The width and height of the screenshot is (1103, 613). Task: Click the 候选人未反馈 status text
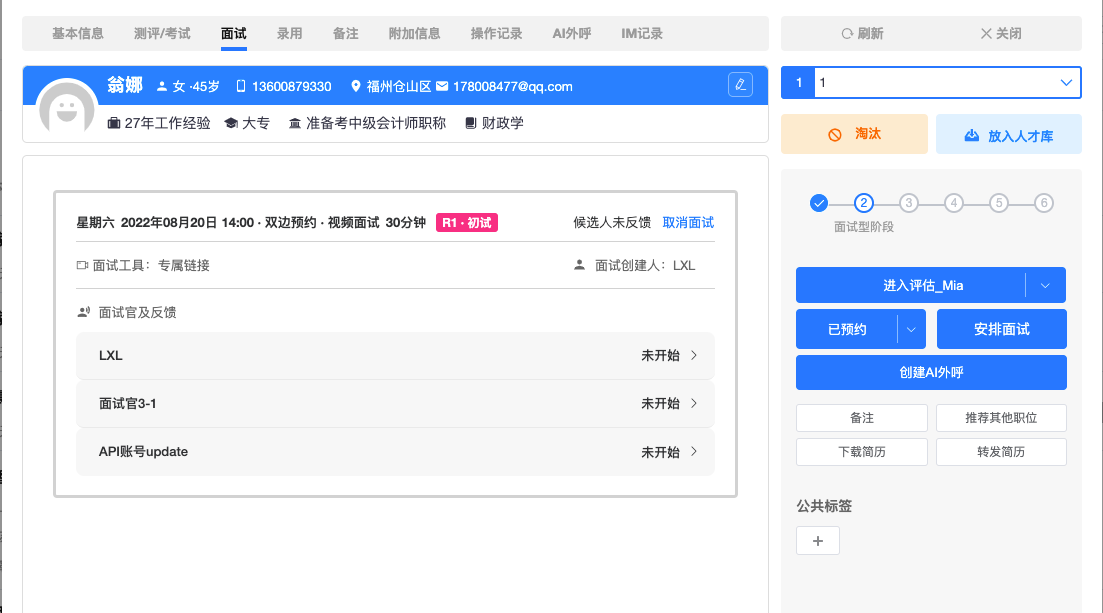612,222
